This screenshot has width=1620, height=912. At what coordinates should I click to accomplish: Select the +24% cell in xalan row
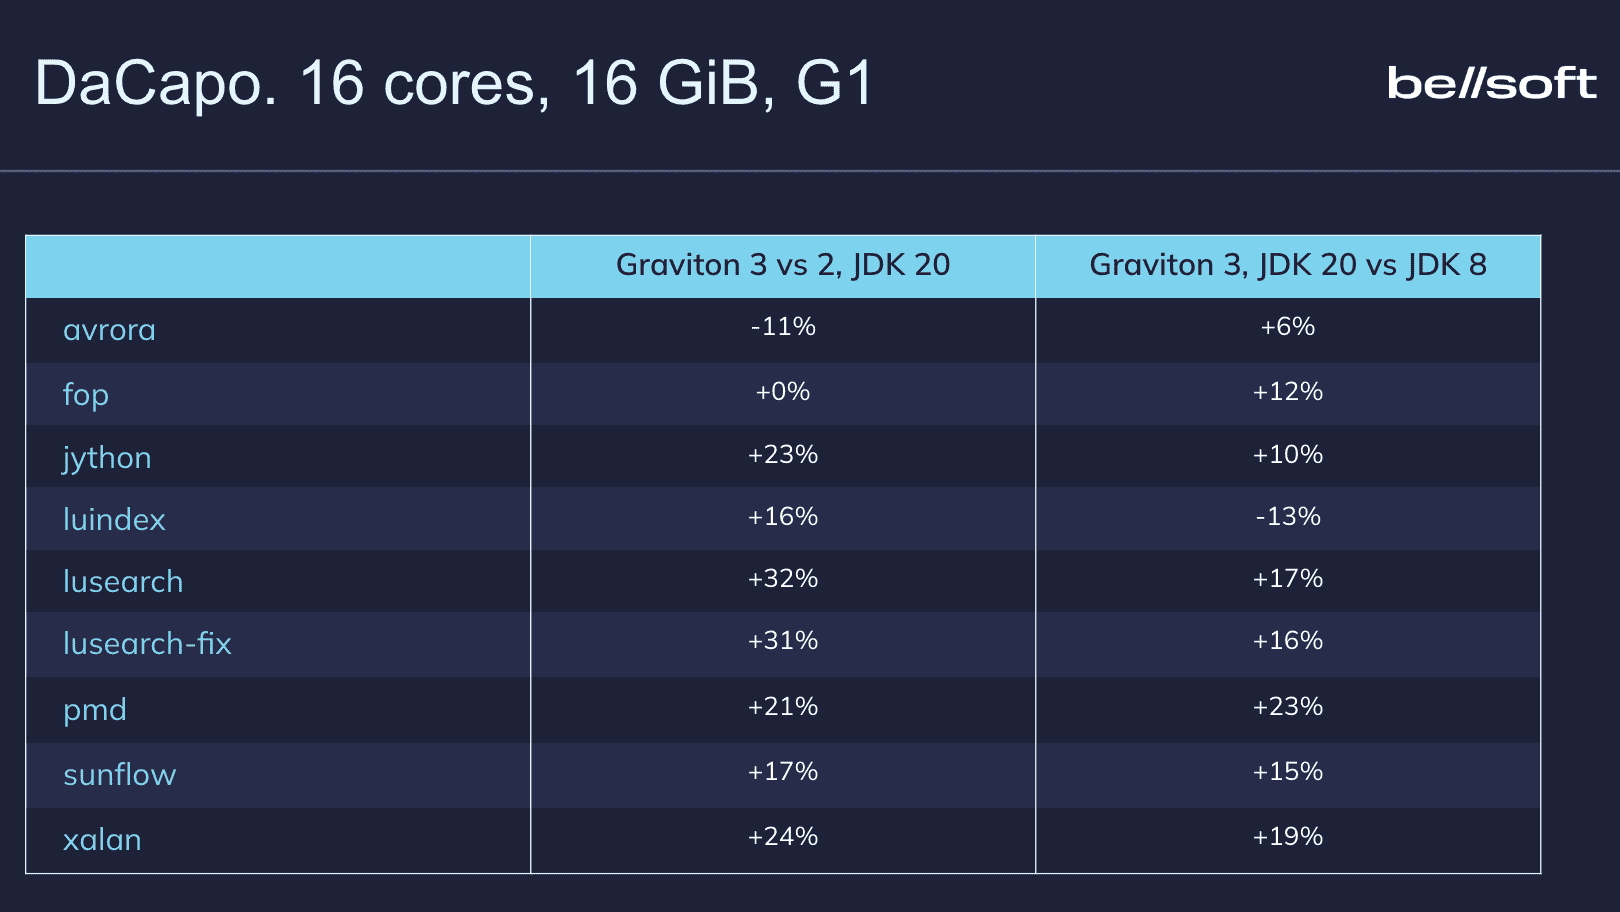(x=783, y=837)
